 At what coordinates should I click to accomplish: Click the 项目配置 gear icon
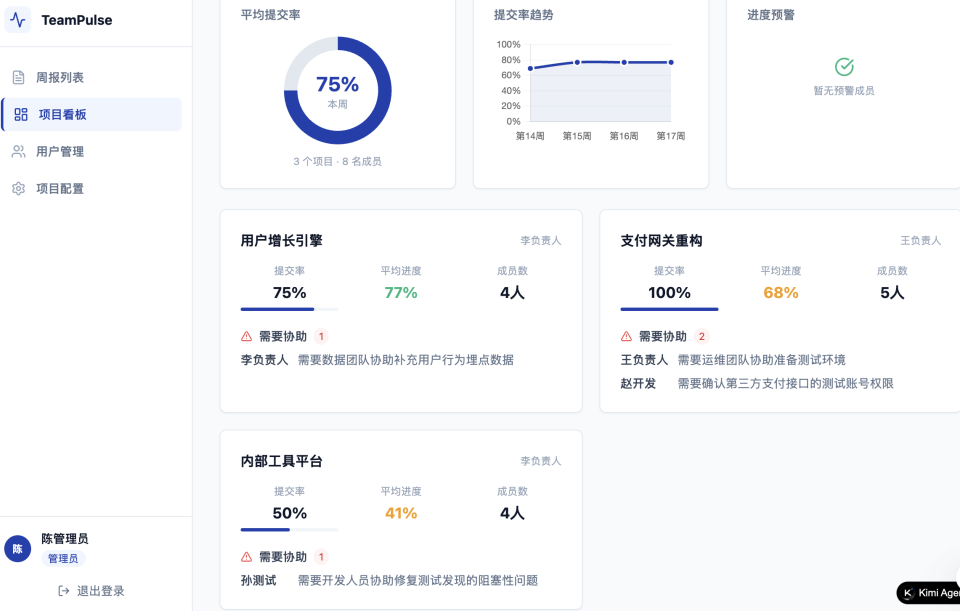(x=17, y=188)
